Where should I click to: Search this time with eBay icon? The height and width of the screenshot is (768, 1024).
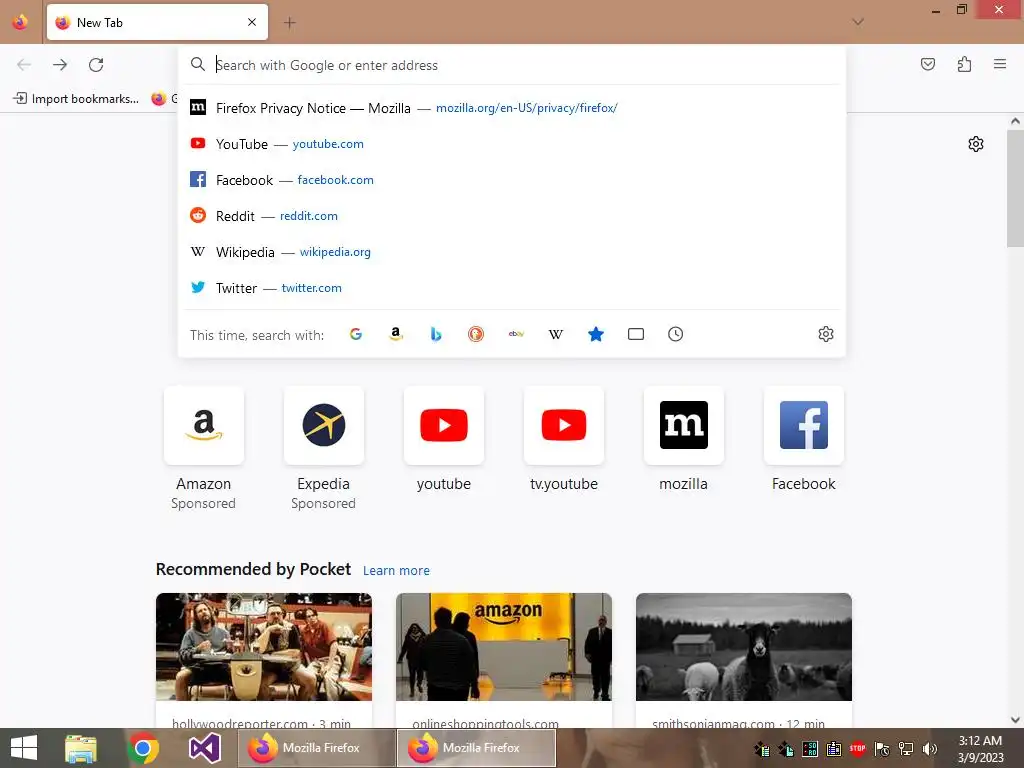[x=516, y=334]
